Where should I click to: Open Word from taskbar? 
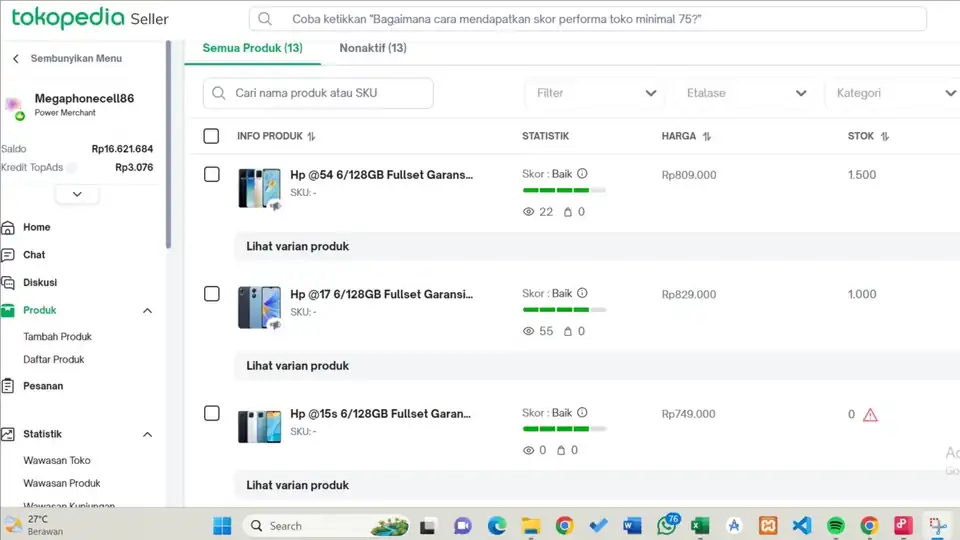pos(632,525)
